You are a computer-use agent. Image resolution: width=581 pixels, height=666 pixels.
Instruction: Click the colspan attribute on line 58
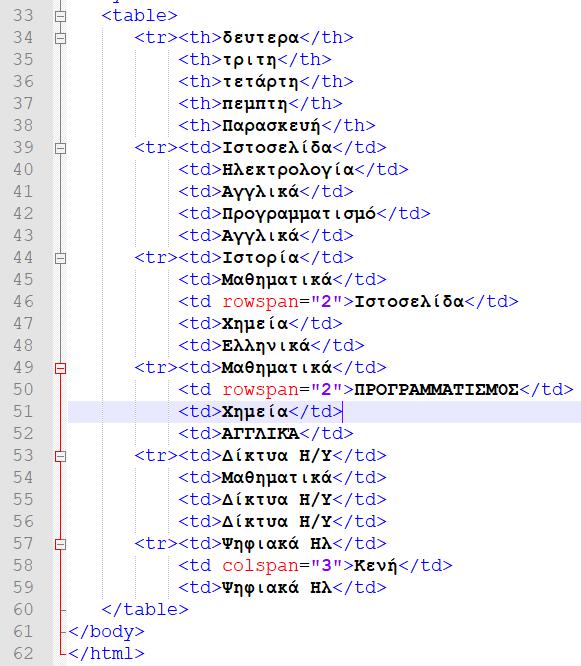pyautogui.click(x=261, y=566)
